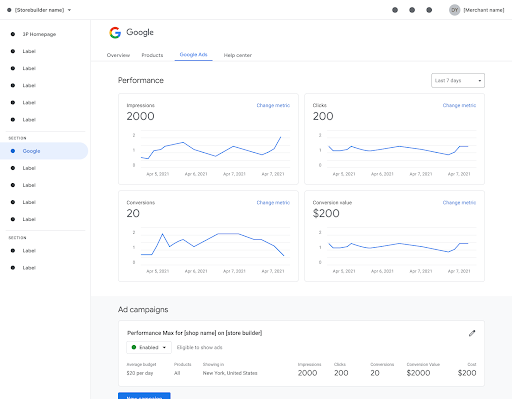The width and height of the screenshot is (512, 399).
Task: Open the merchant avatar icon in top bar
Action: [455, 10]
